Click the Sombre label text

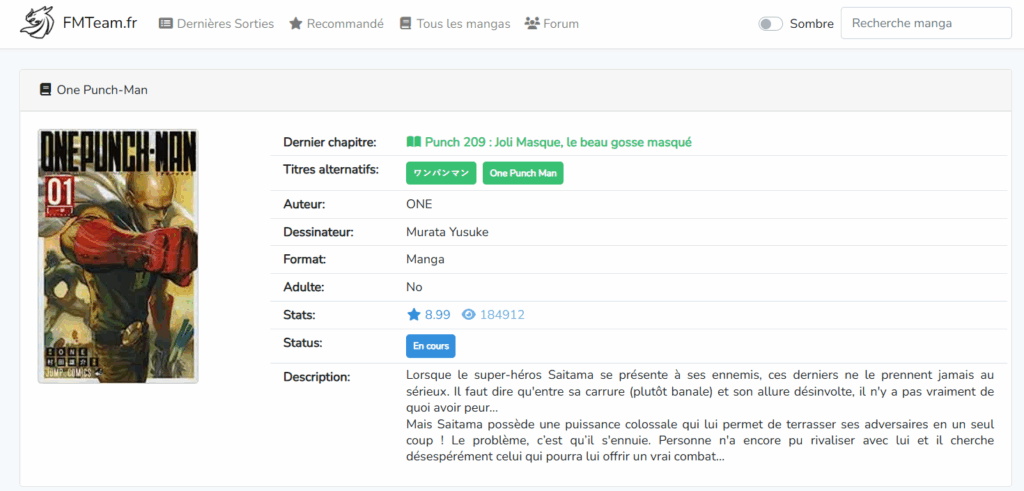coord(812,24)
